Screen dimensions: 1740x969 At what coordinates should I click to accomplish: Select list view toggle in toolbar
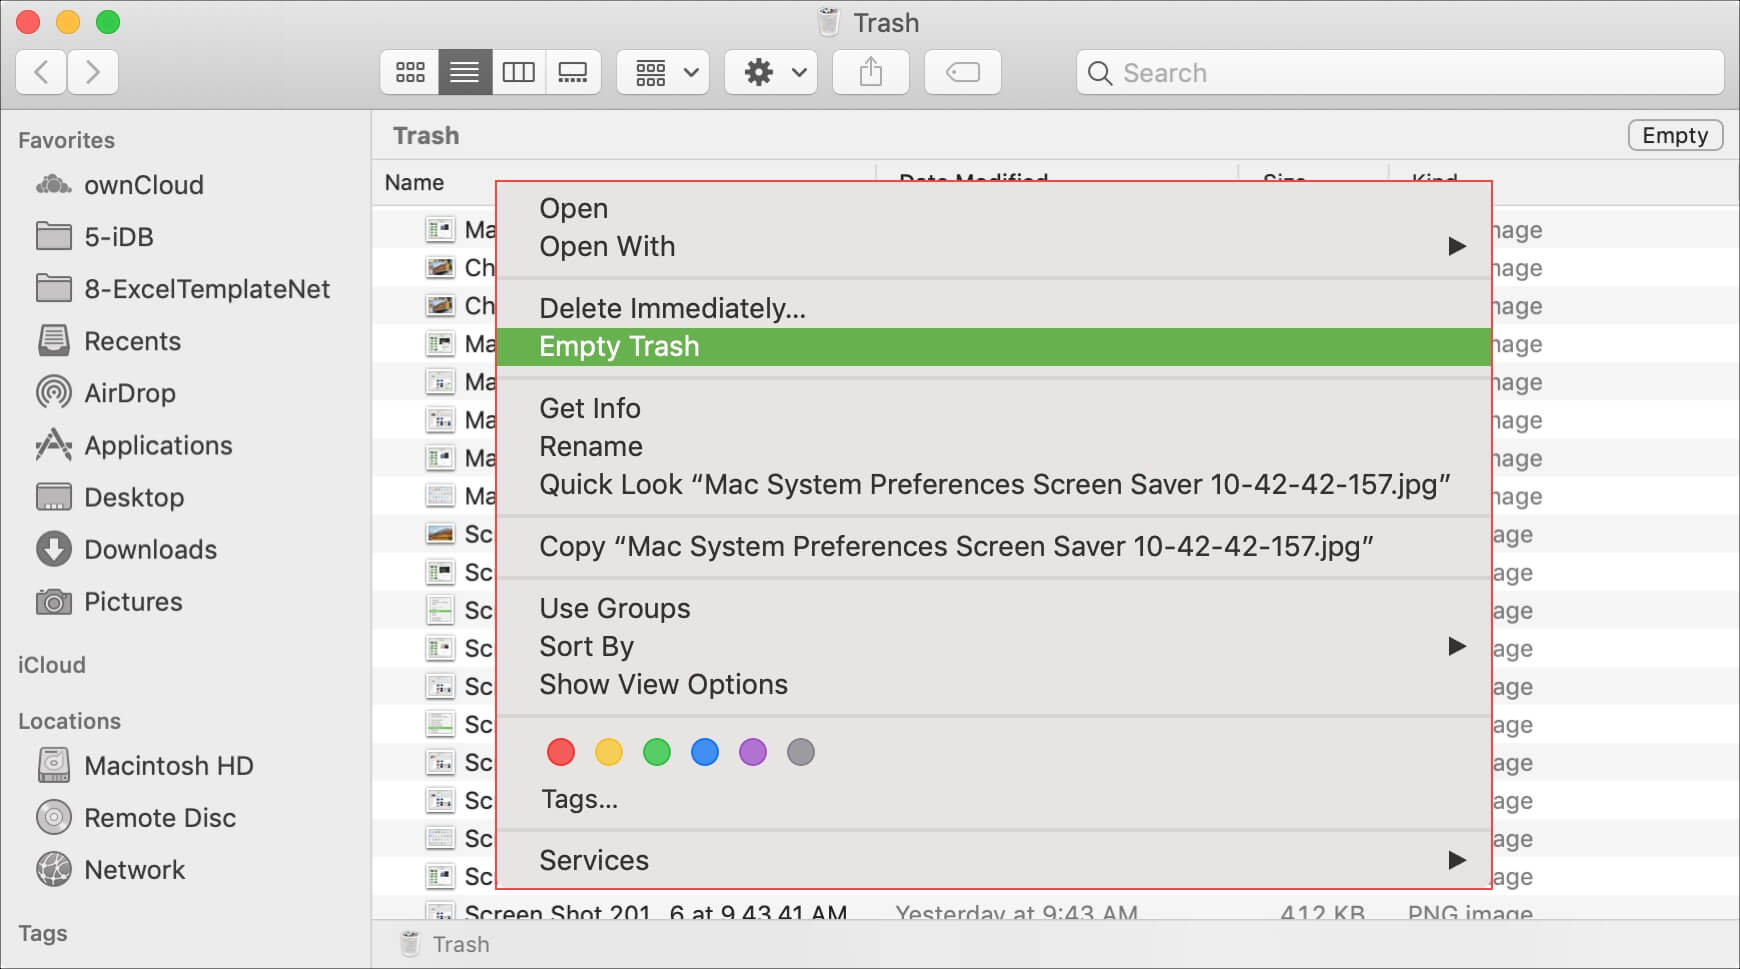[464, 73]
